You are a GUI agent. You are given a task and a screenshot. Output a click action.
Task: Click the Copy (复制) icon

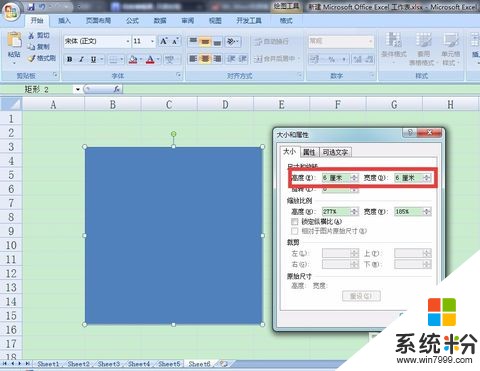tap(32, 47)
